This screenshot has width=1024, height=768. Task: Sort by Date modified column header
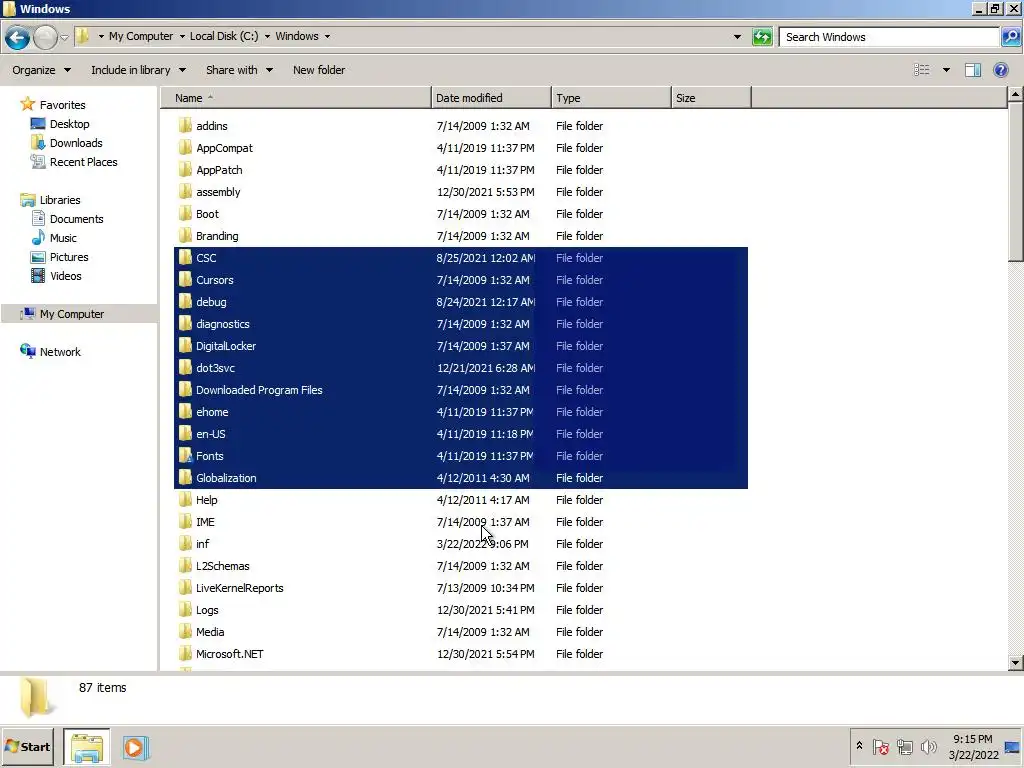491,98
